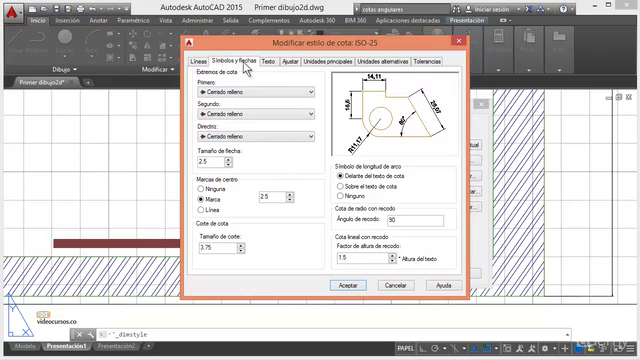Click the calculator utilities icon in ribbon
The height and width of the screenshot is (360, 640).
tap(498, 36)
